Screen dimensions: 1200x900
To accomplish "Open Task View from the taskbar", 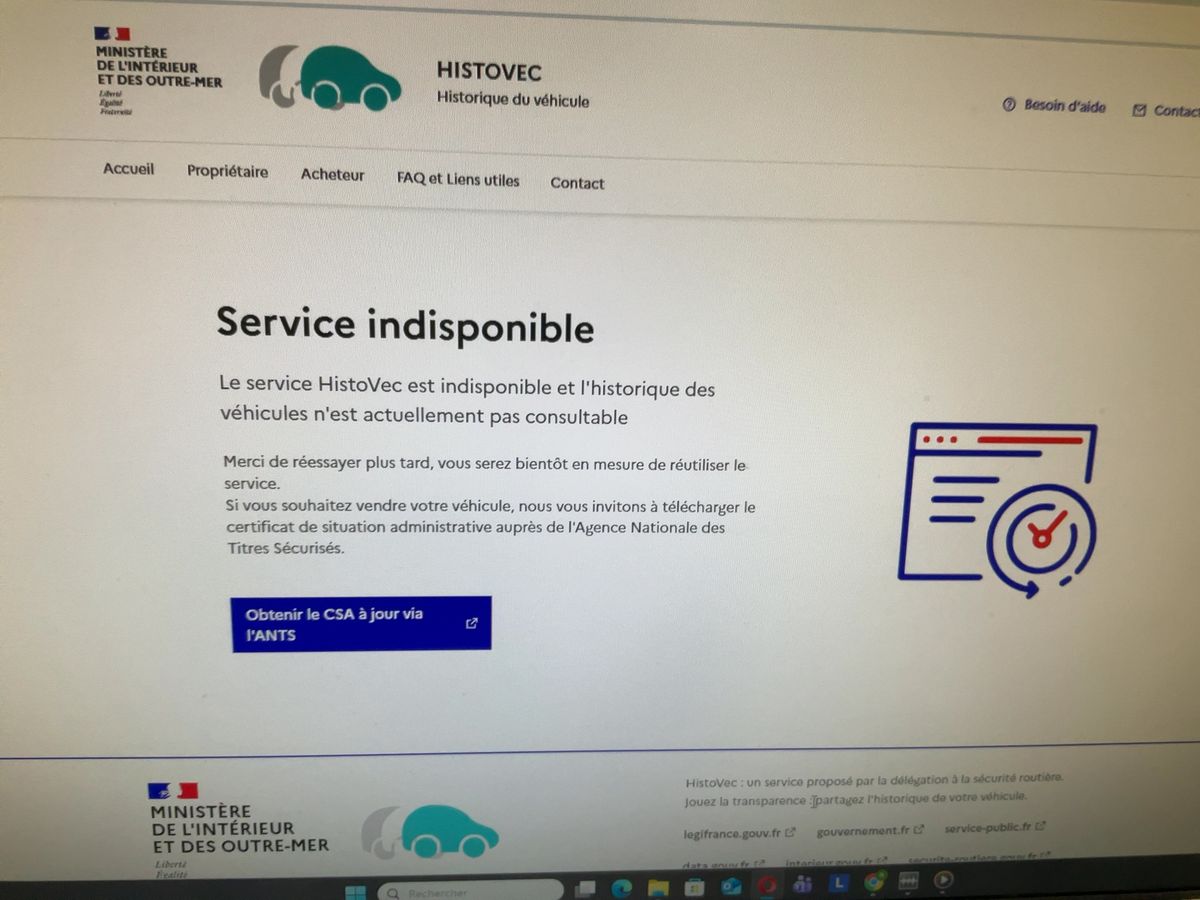I will (x=586, y=889).
